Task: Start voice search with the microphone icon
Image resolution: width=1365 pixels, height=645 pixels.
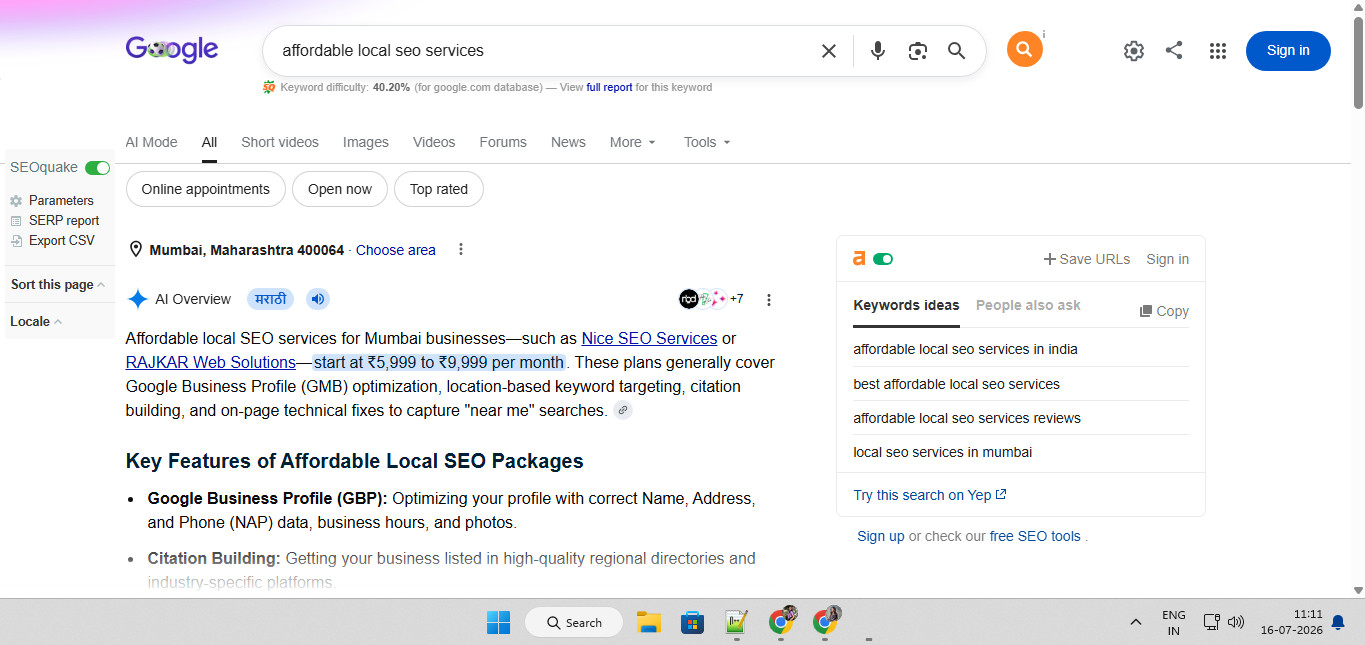Action: coord(877,51)
